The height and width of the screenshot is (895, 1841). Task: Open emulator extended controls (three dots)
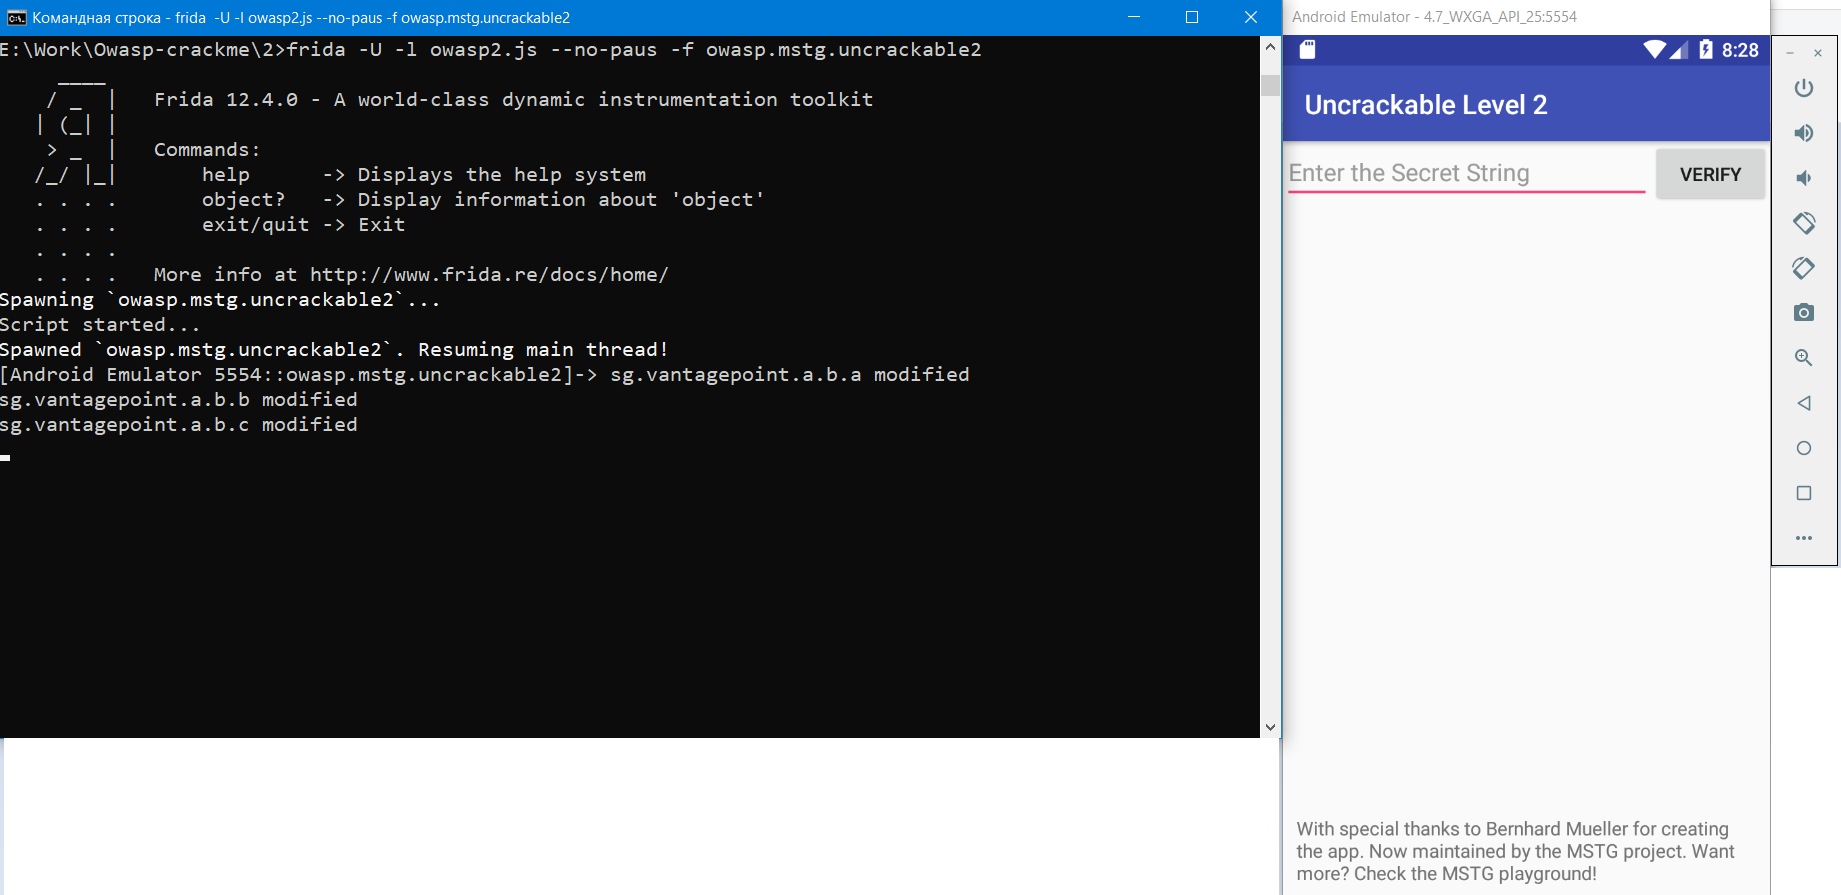coord(1804,538)
